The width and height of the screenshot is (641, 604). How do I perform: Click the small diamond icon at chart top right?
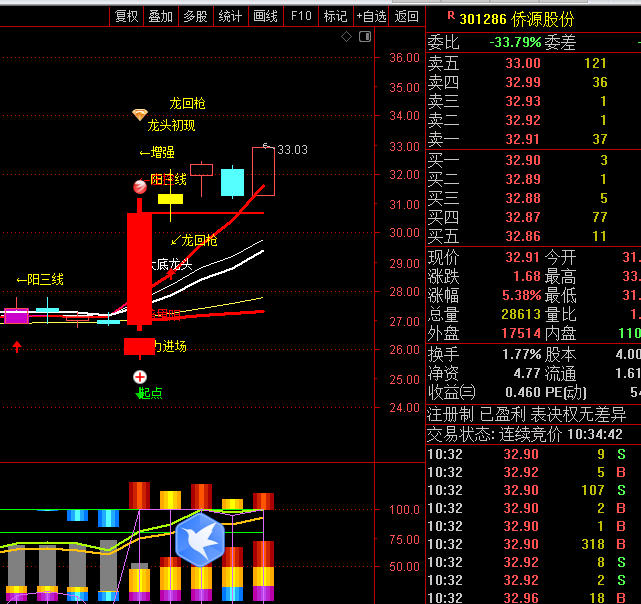point(346,37)
